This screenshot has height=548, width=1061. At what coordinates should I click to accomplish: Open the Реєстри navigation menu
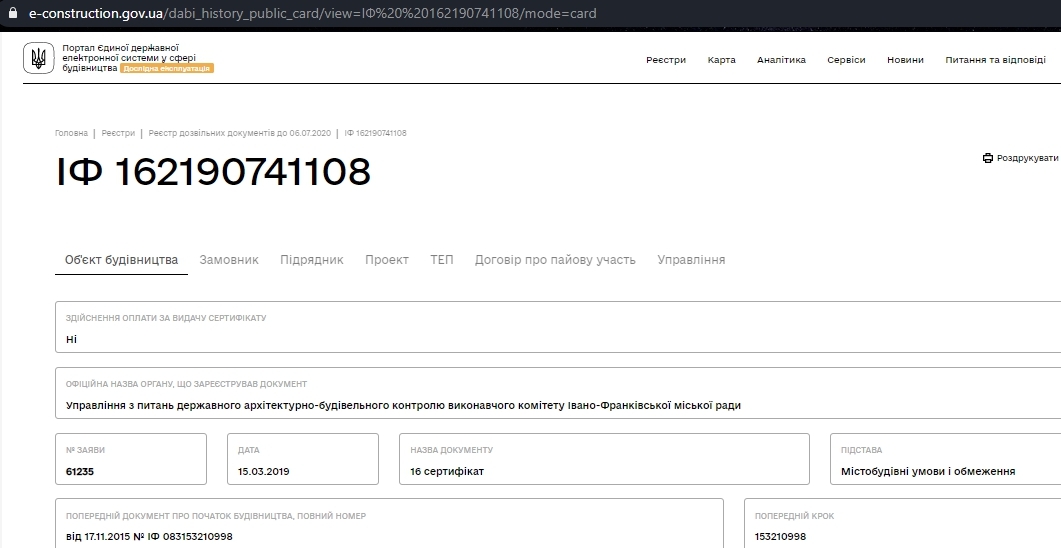(x=666, y=60)
